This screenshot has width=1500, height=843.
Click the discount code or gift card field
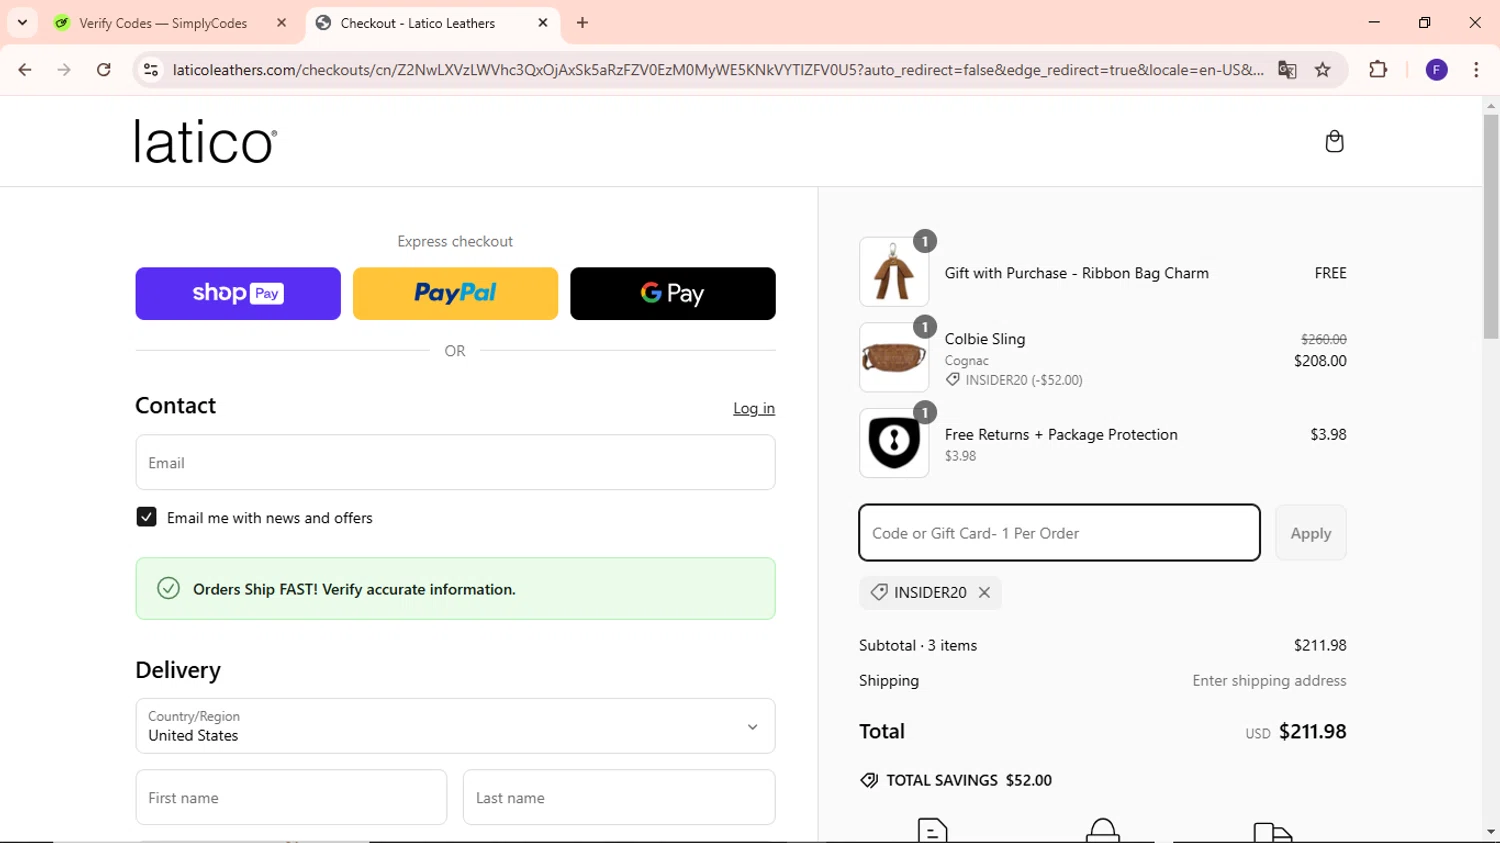click(1059, 533)
